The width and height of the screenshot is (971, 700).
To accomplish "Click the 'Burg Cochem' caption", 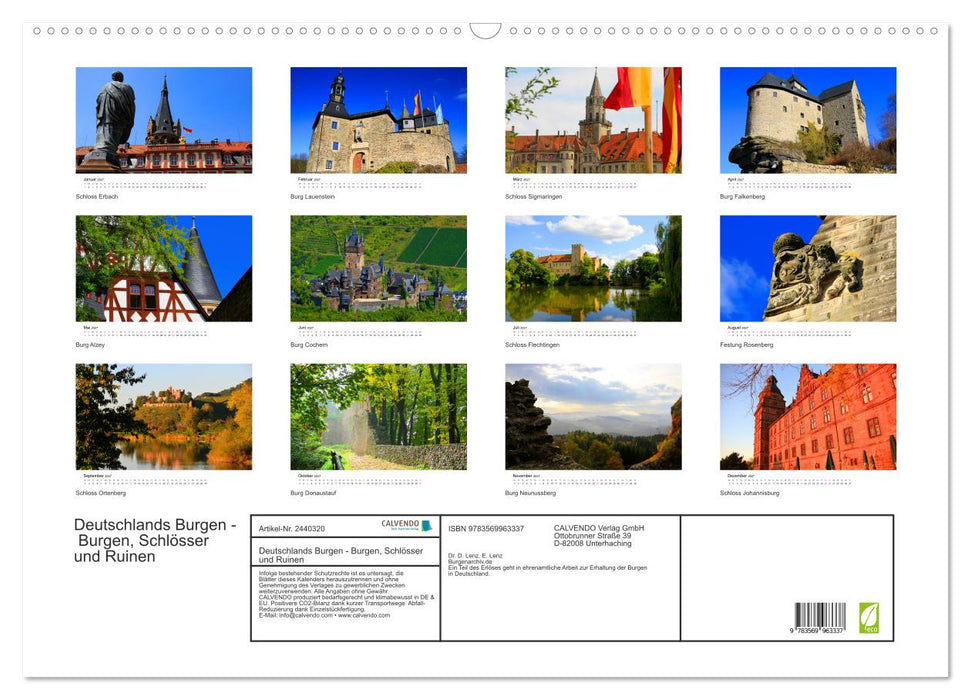I will point(309,344).
